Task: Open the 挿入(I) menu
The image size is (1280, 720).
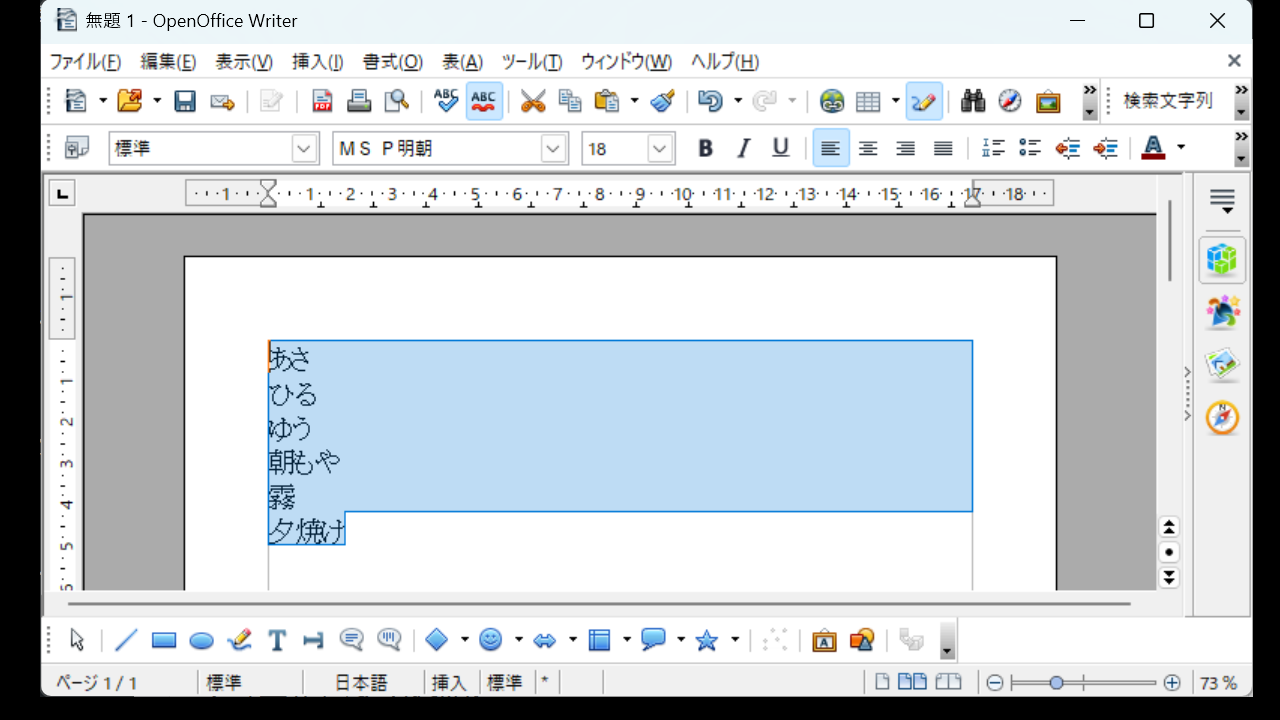Action: coord(318,62)
